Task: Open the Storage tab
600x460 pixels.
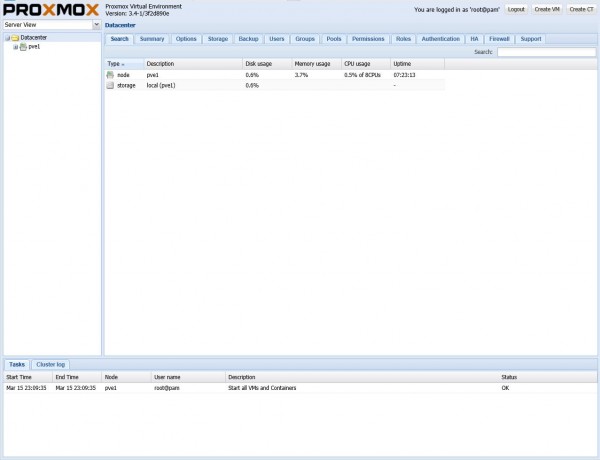Action: [x=218, y=39]
